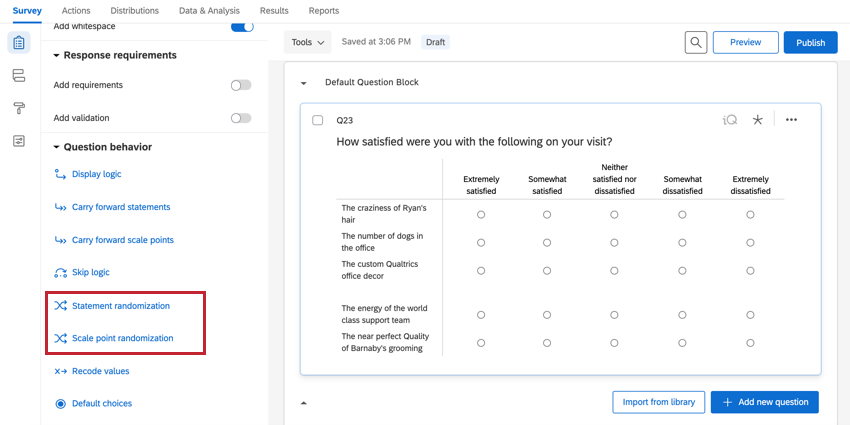The image size is (850, 425).
Task: Check the Q23 question checkbox
Action: (x=318, y=120)
